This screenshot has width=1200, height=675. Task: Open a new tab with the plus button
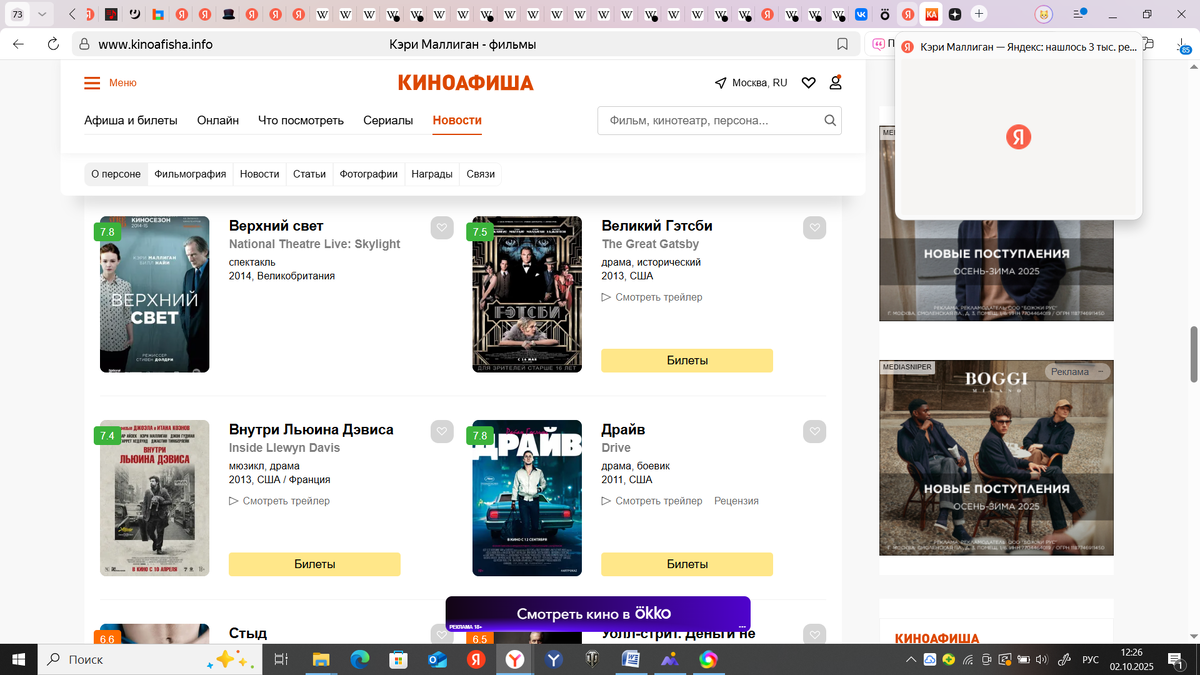(x=979, y=14)
